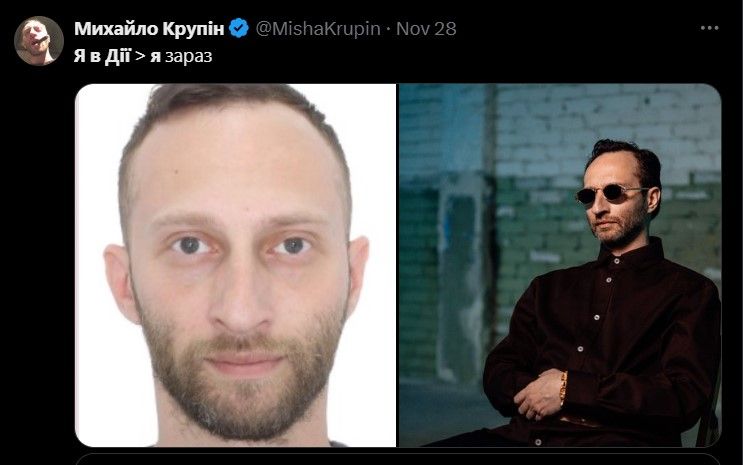Open the Nov 28 timestamp link
Image resolution: width=743 pixels, height=465 pixels.
(x=426, y=29)
